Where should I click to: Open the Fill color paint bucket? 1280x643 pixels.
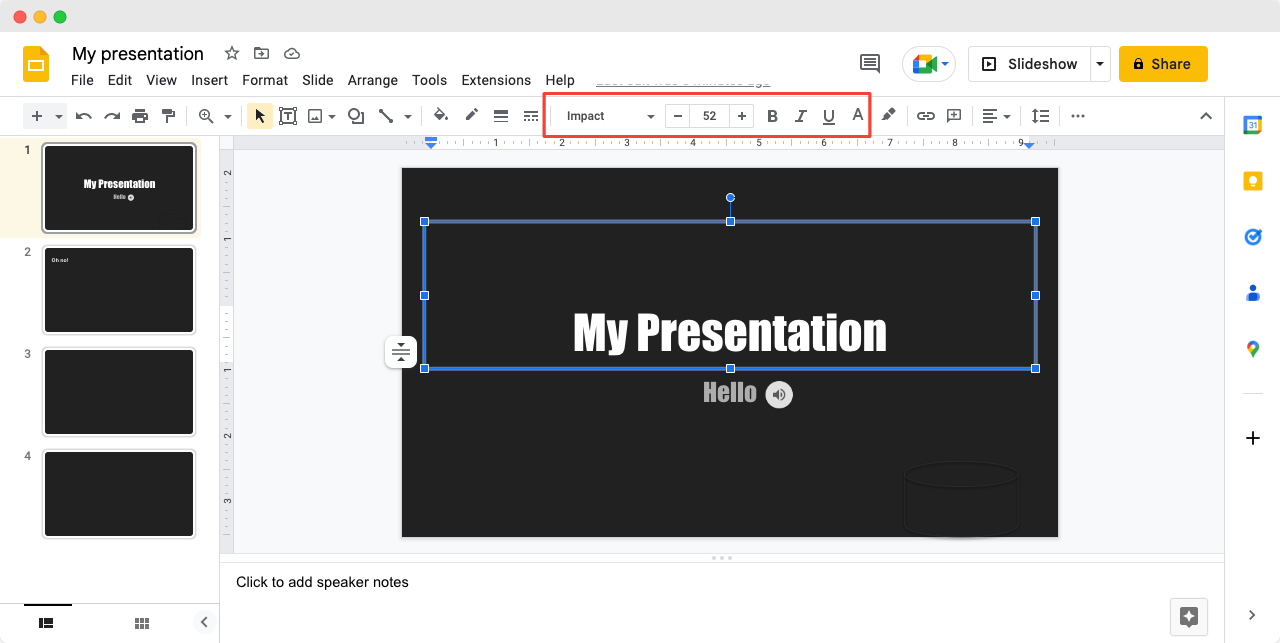441,116
